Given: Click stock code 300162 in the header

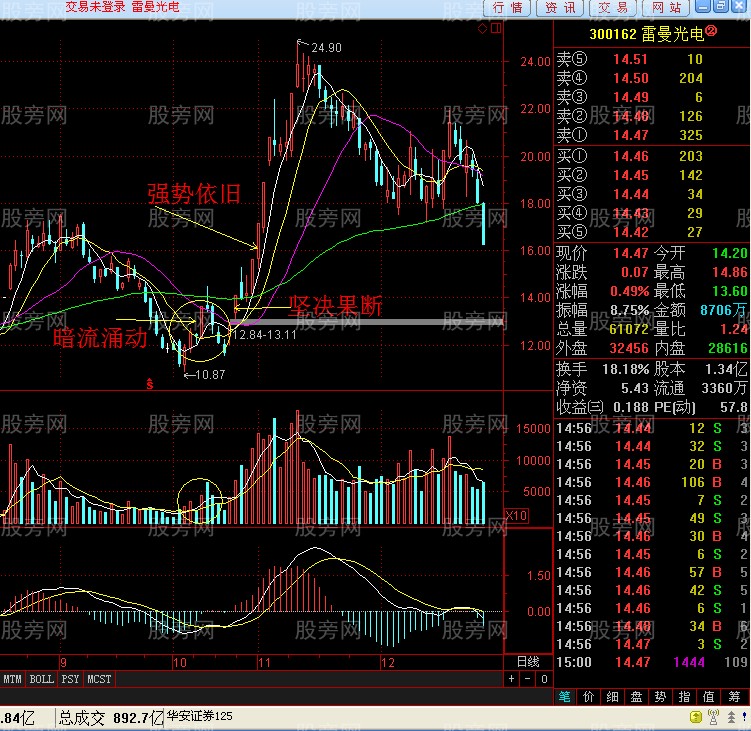Looking at the screenshot, I should coord(611,33).
